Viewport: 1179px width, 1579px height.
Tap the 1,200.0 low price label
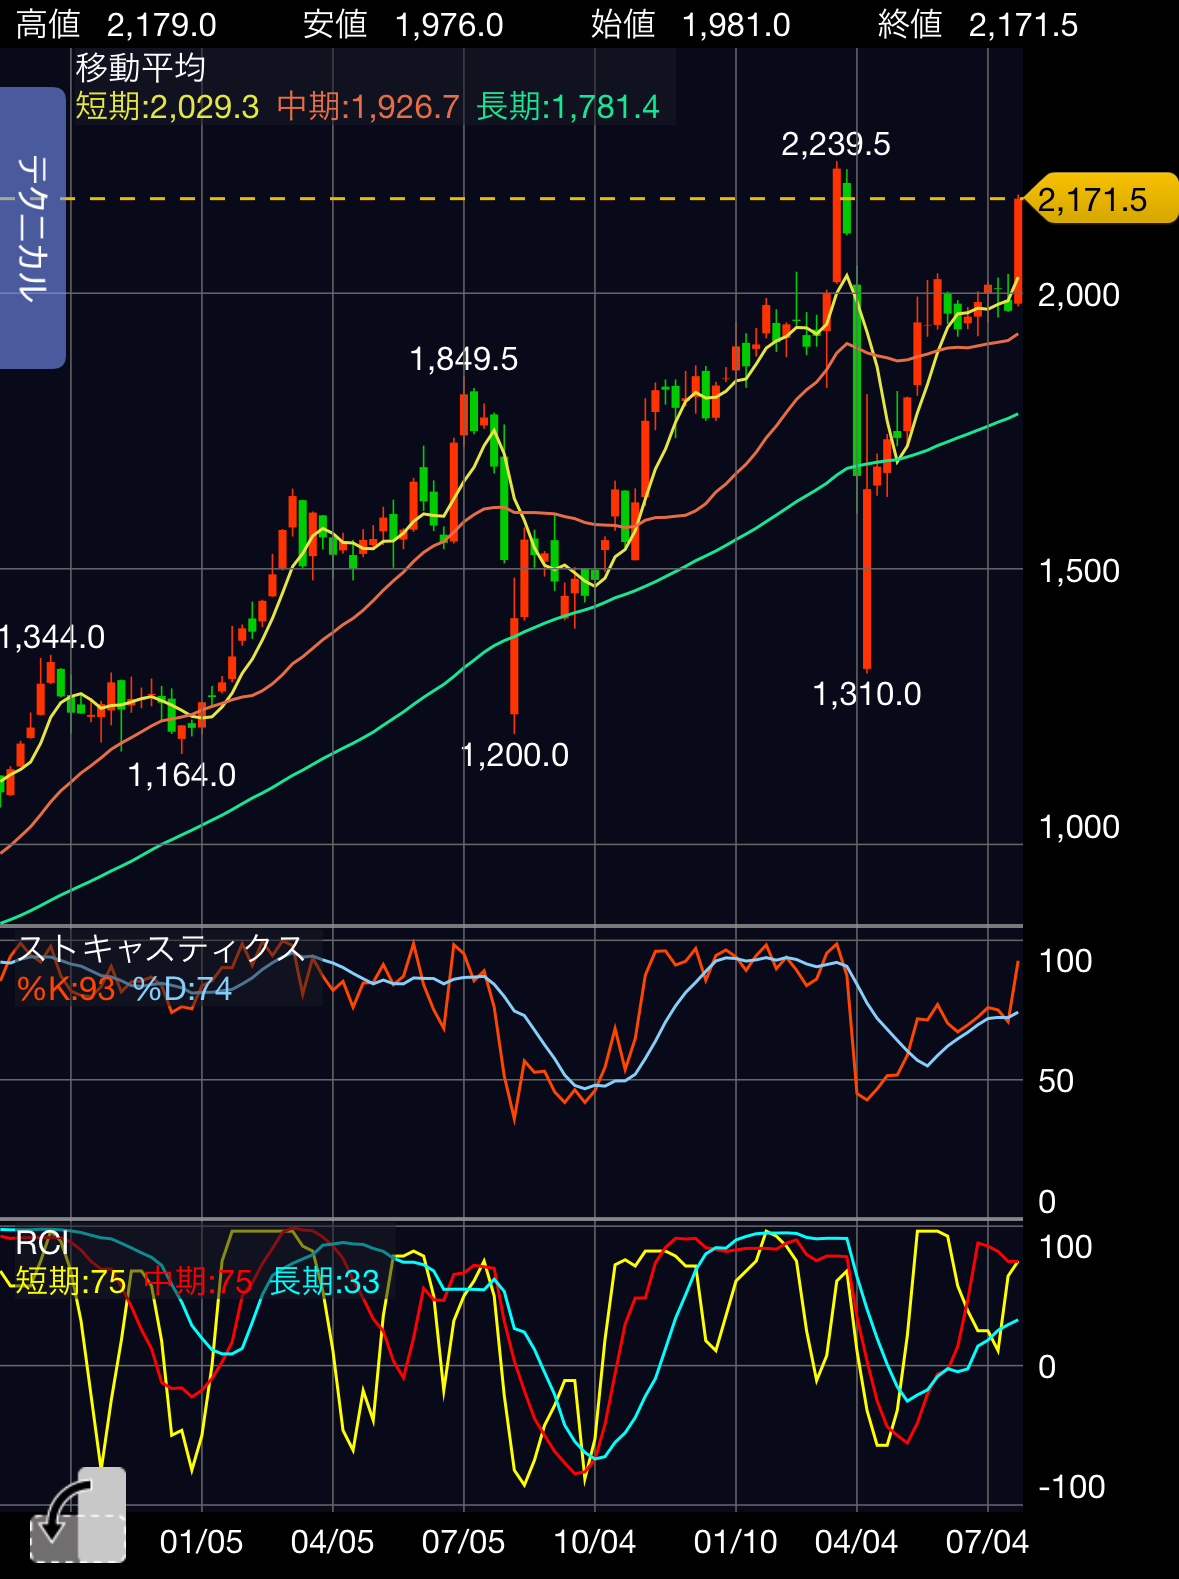tap(514, 755)
